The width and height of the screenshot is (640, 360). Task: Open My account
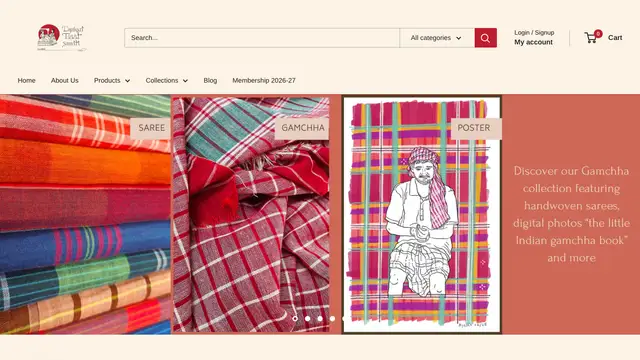(x=533, y=42)
